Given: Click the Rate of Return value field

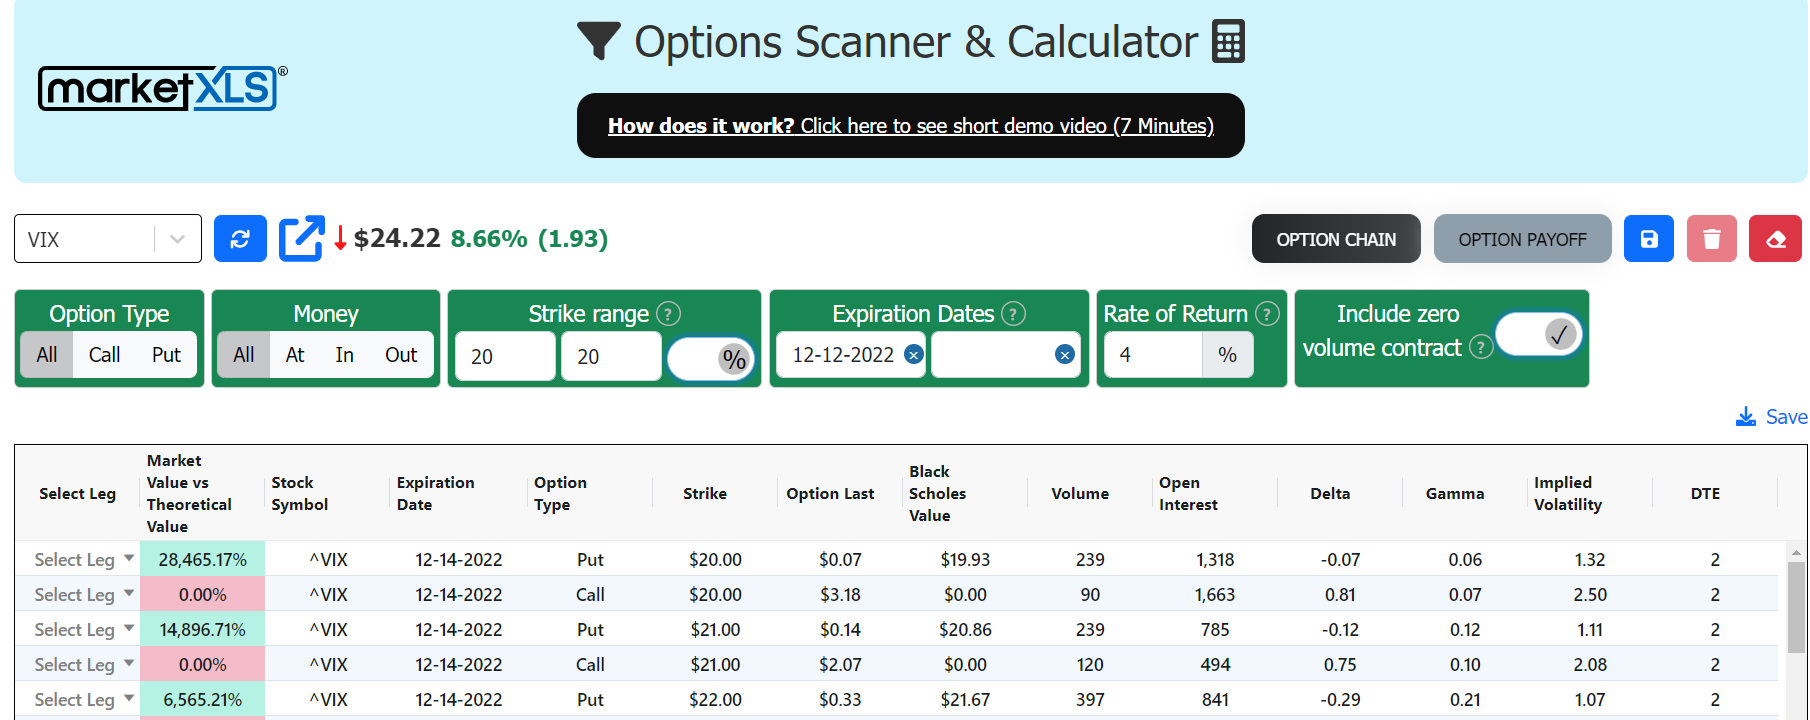Looking at the screenshot, I should (1153, 355).
